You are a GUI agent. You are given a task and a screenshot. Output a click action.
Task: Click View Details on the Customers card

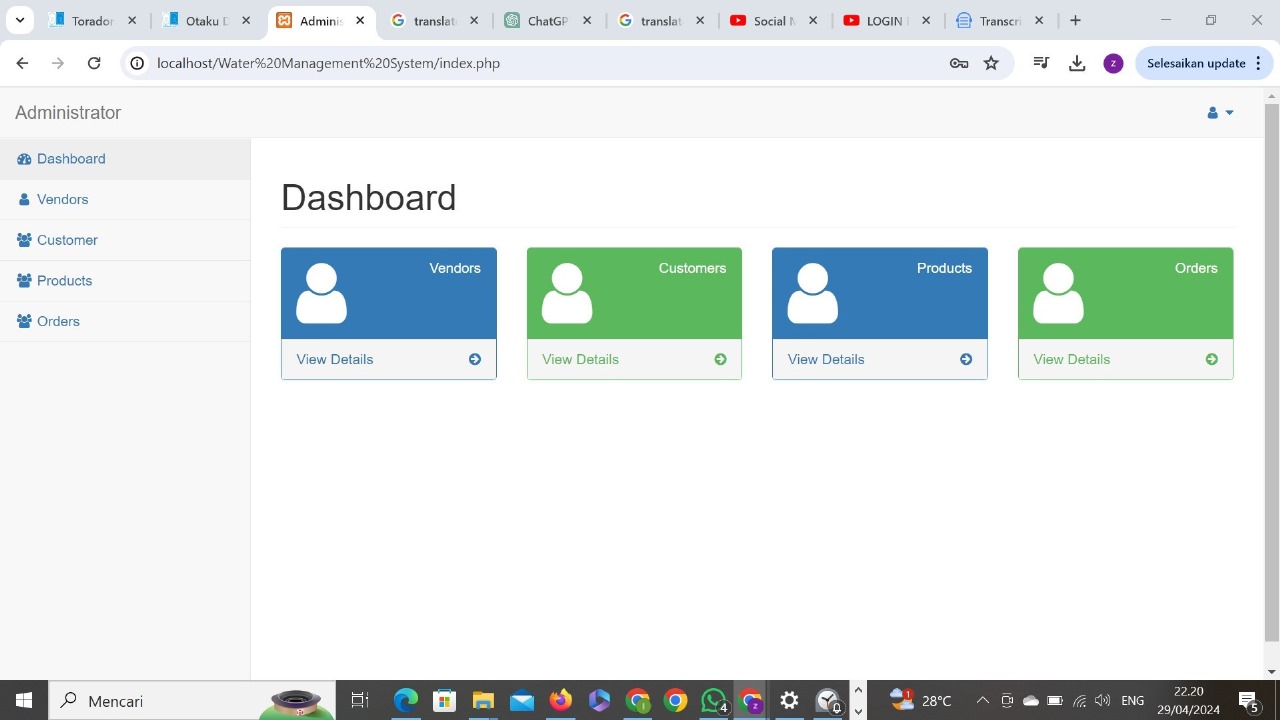click(580, 359)
